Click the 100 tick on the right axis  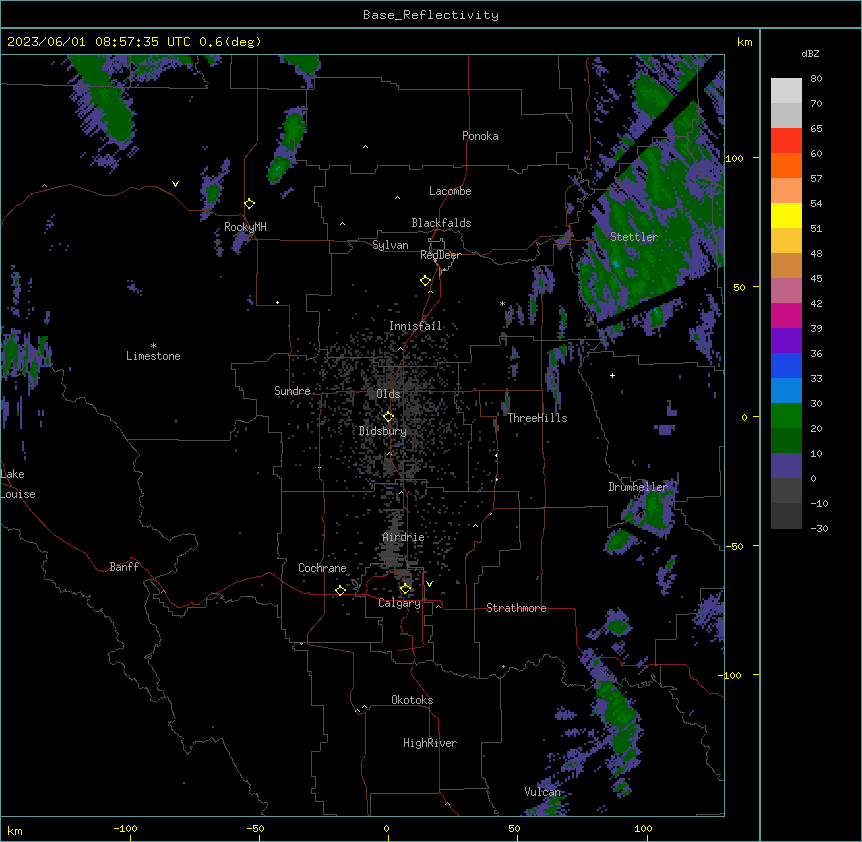click(734, 158)
